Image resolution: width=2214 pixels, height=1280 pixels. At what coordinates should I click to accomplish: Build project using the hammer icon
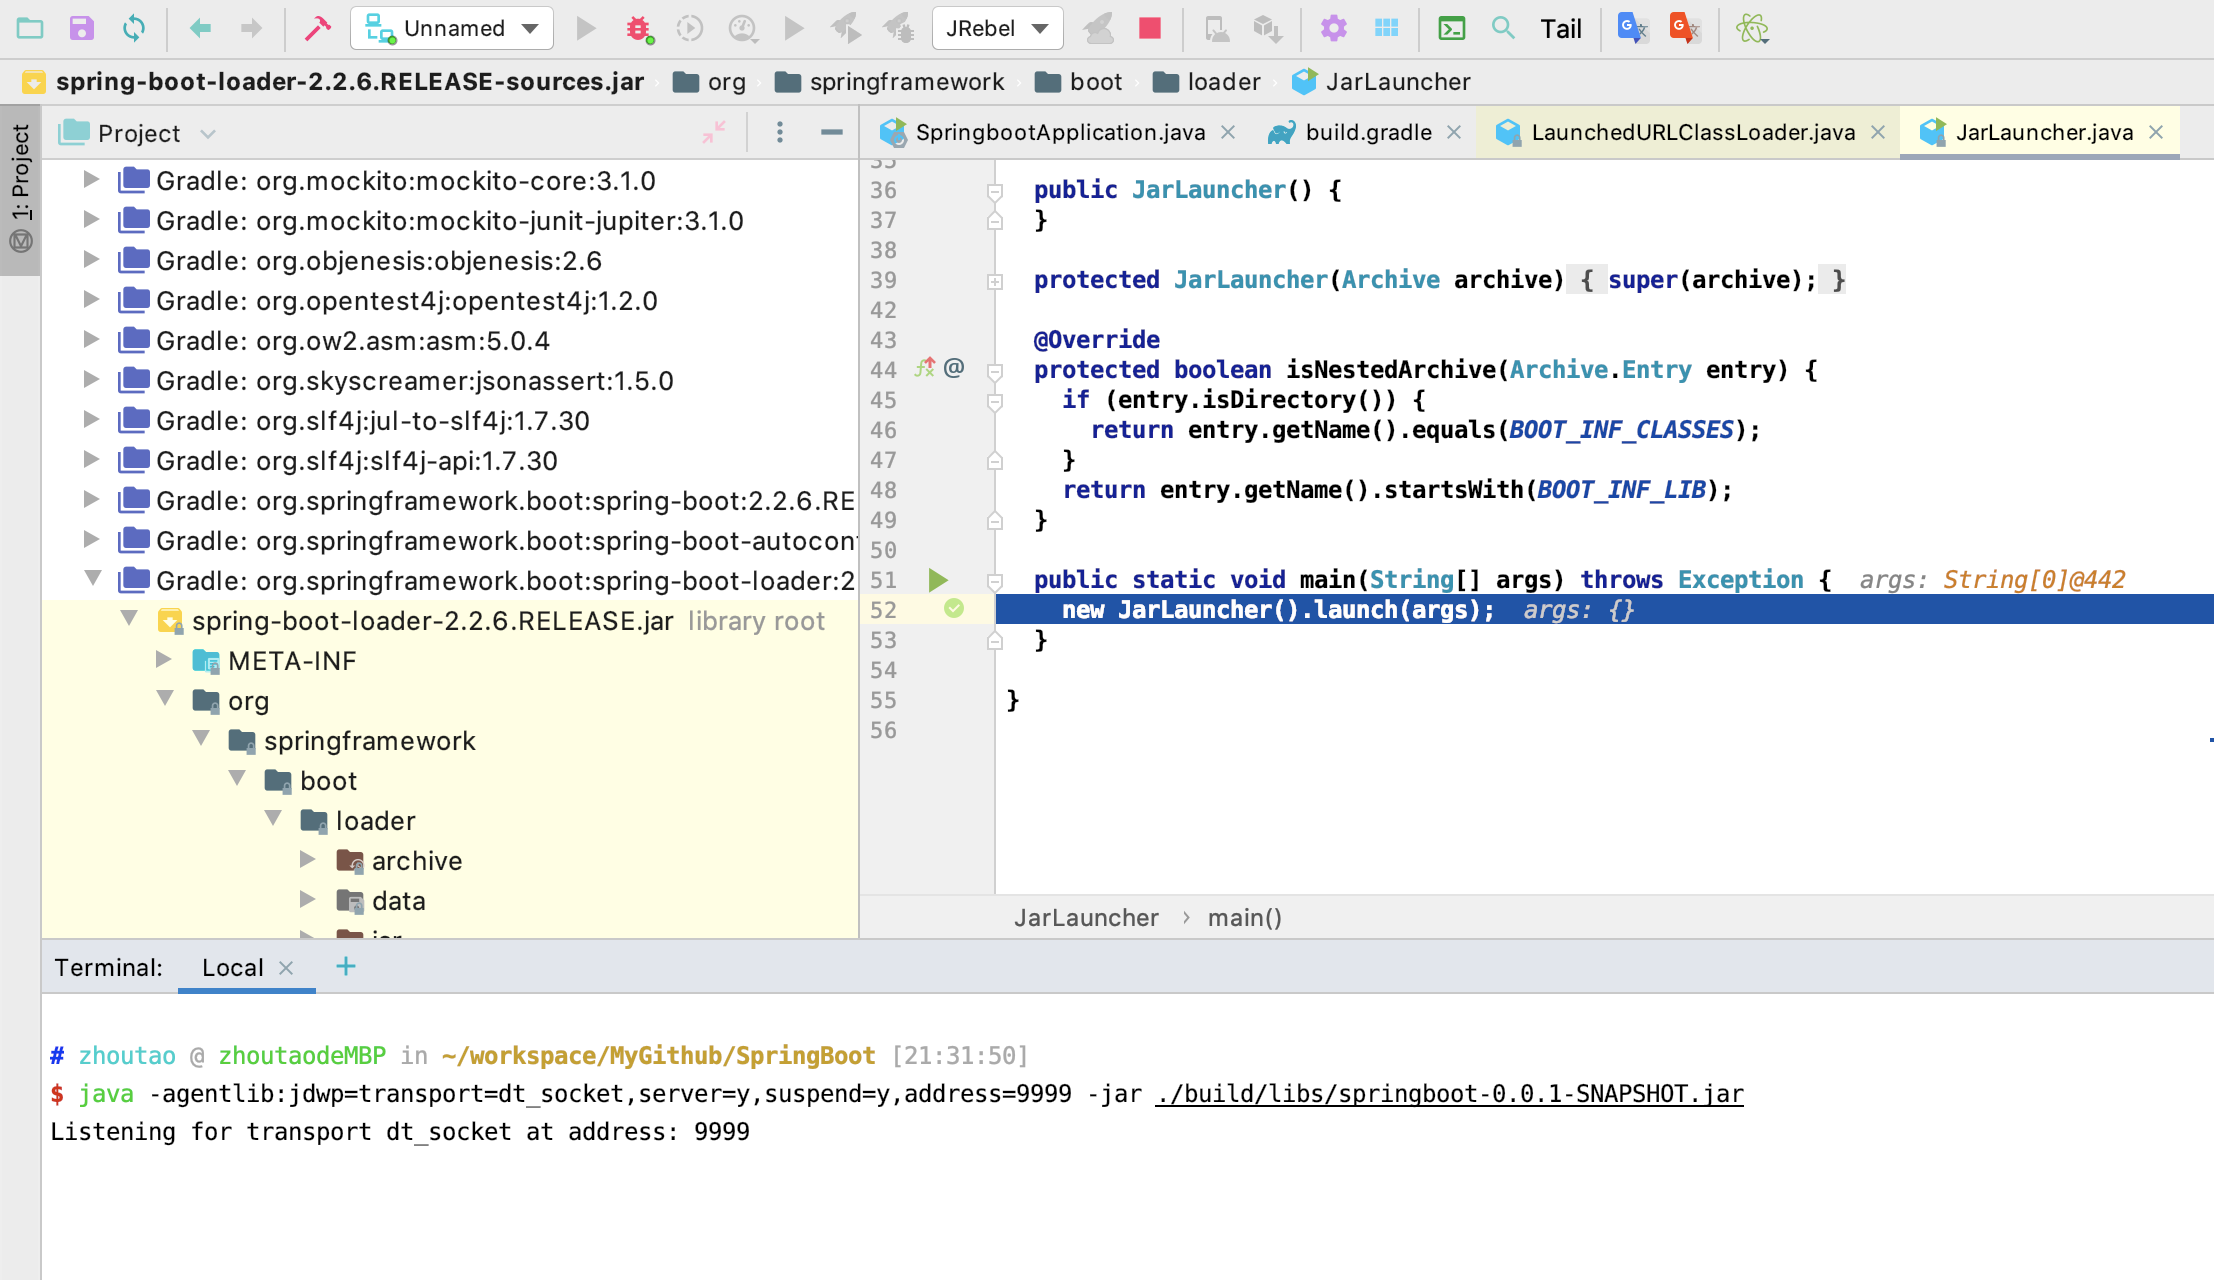click(318, 28)
